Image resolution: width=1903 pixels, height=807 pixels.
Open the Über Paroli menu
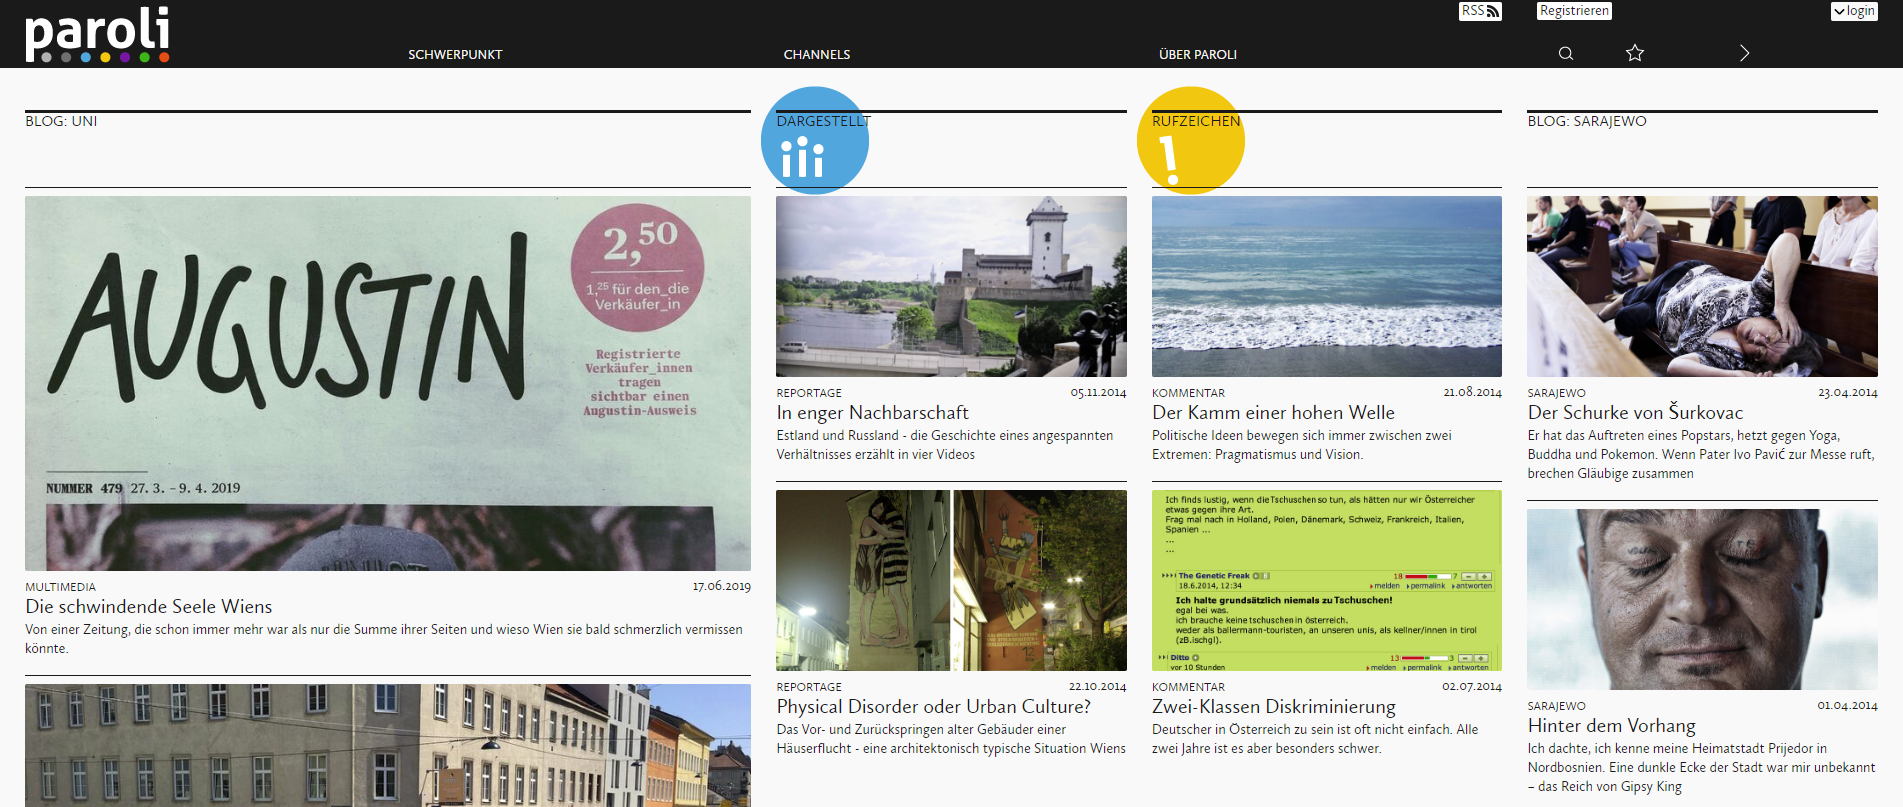click(1198, 55)
